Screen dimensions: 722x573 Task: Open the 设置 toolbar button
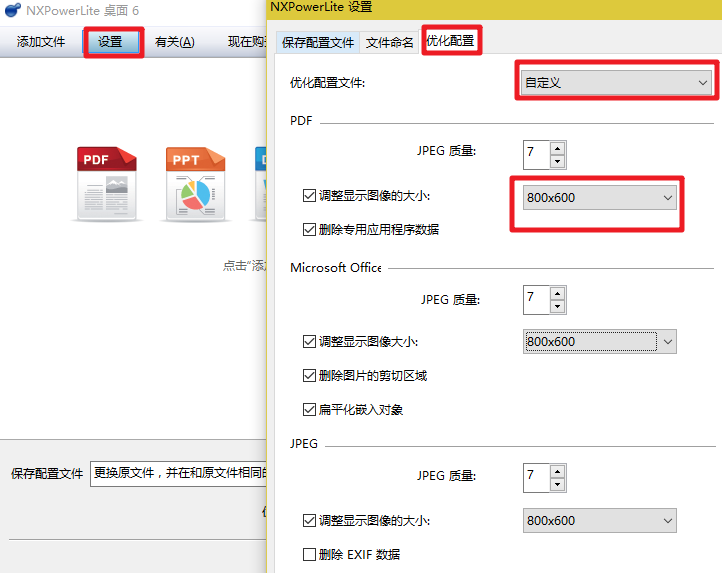coord(111,42)
